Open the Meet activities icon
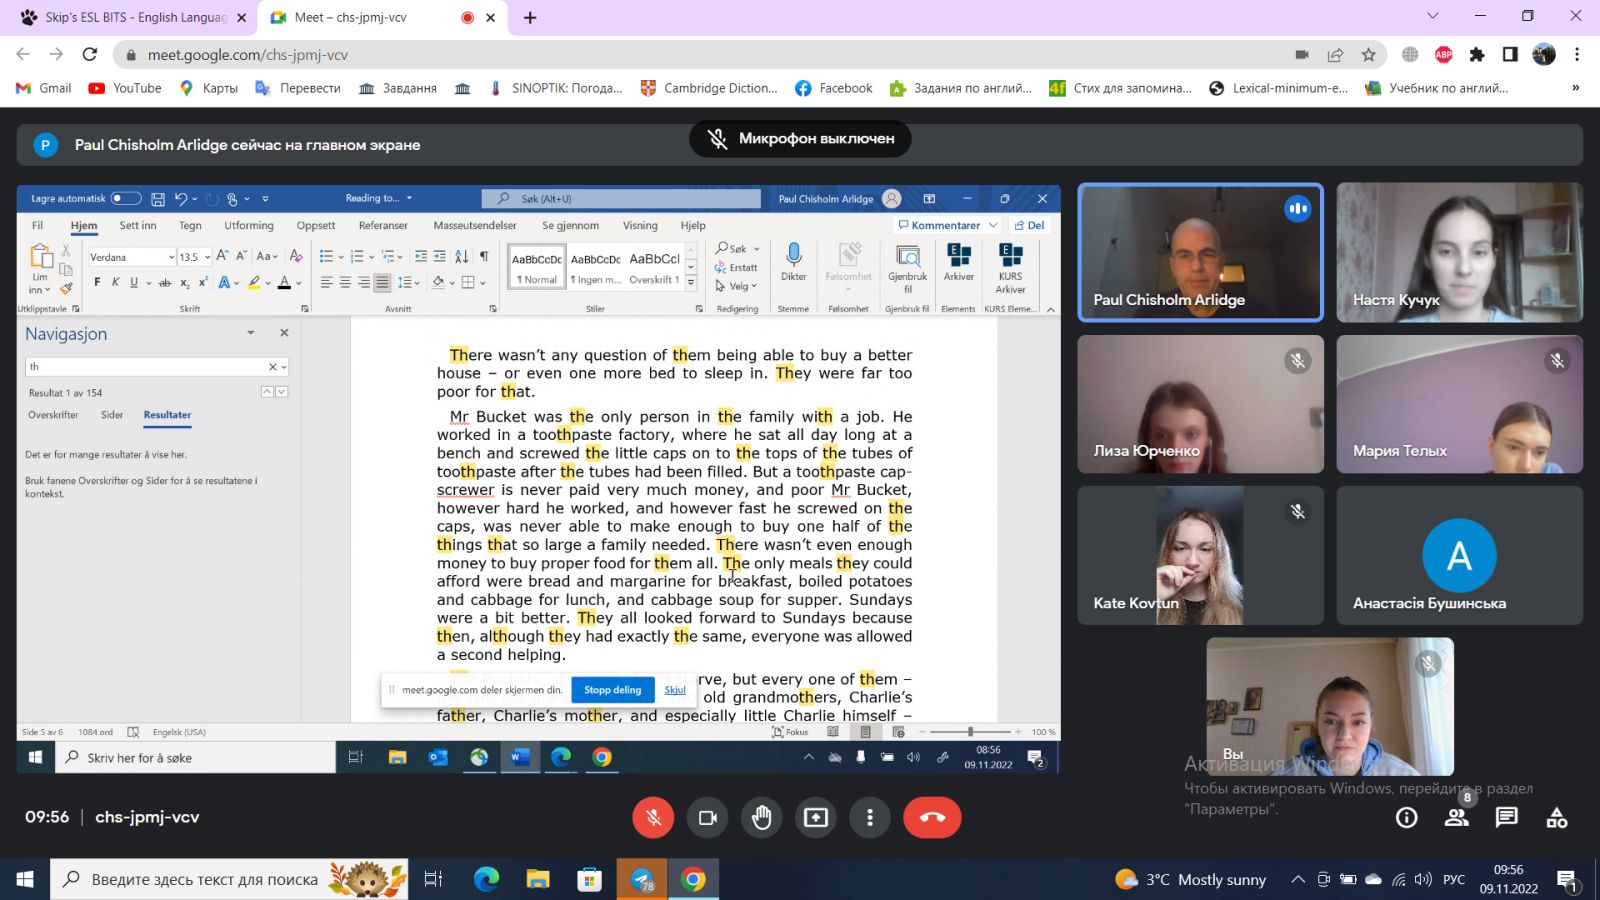The width and height of the screenshot is (1600, 900). click(1556, 818)
